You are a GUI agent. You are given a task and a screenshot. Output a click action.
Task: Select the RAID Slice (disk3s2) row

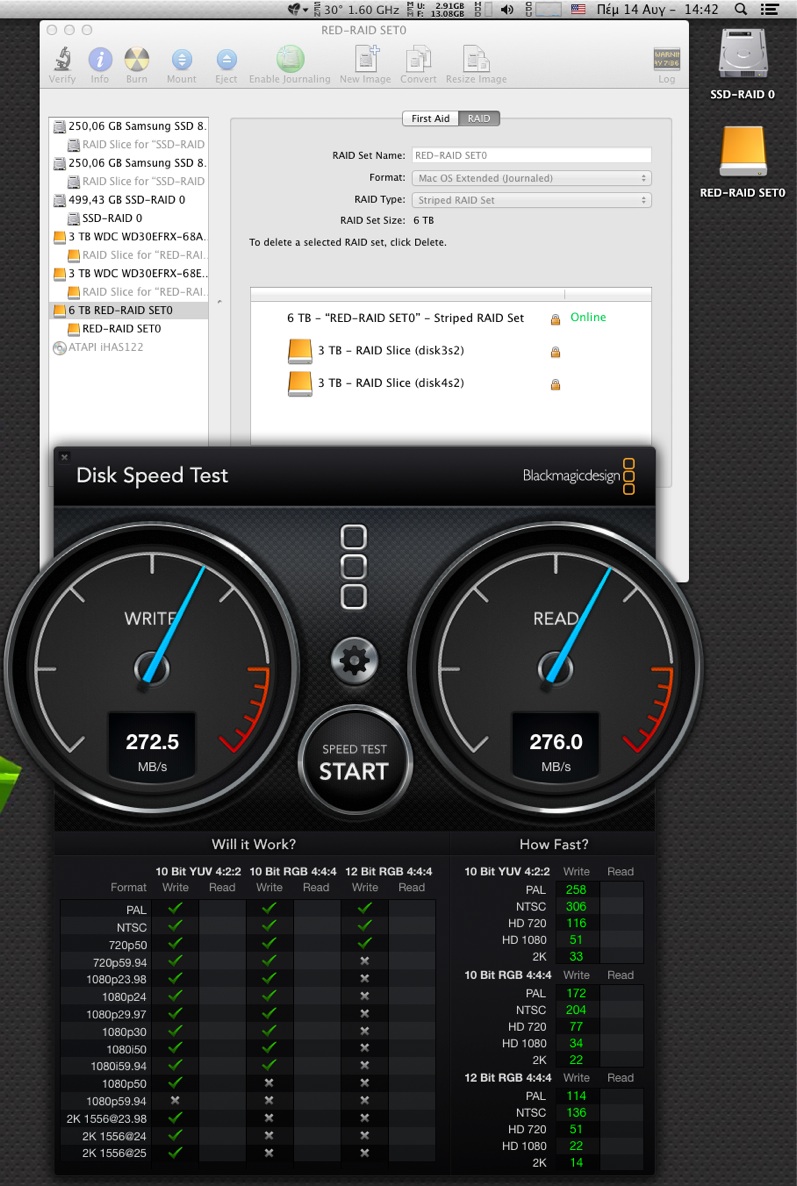pyautogui.click(x=451, y=350)
